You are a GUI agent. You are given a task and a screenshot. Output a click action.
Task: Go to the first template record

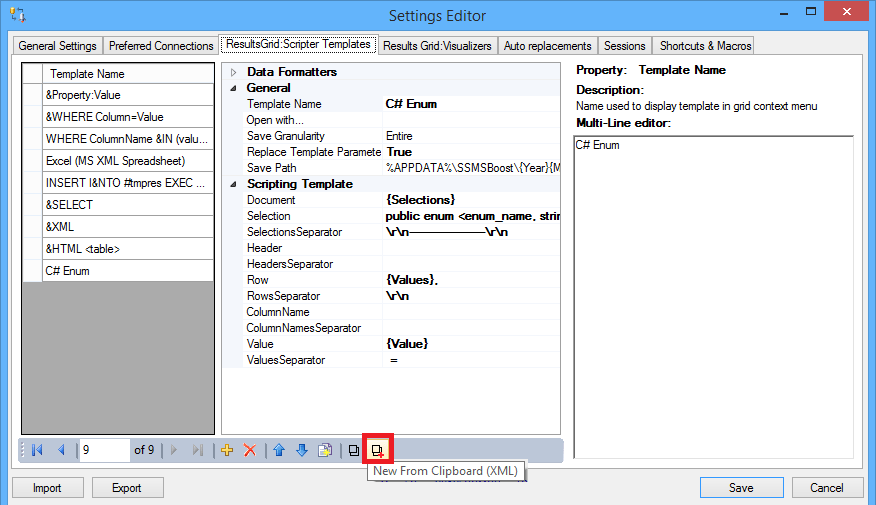click(37, 450)
